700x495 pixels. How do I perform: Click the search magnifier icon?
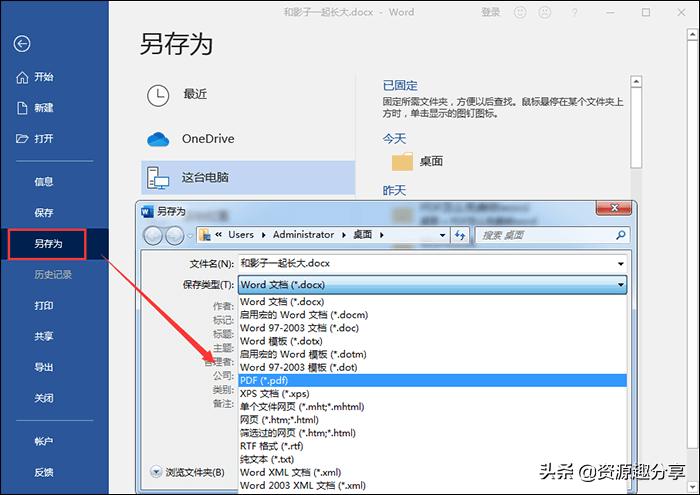620,235
